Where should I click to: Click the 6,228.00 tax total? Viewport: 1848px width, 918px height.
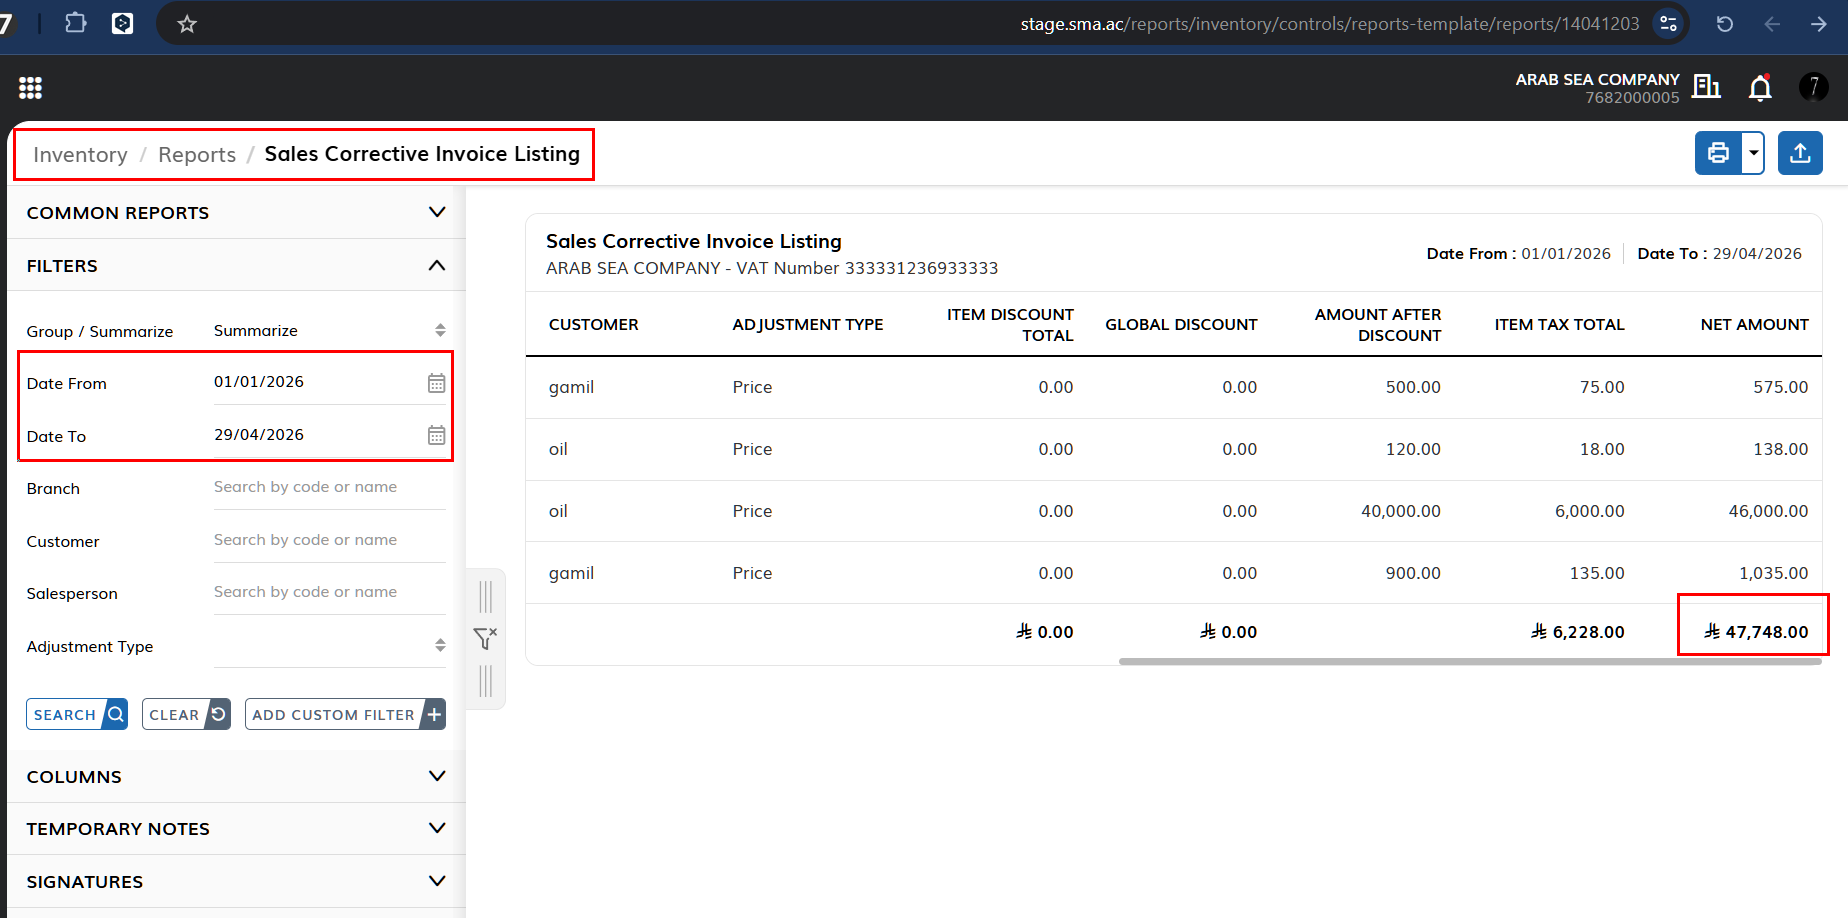pyautogui.click(x=1578, y=632)
